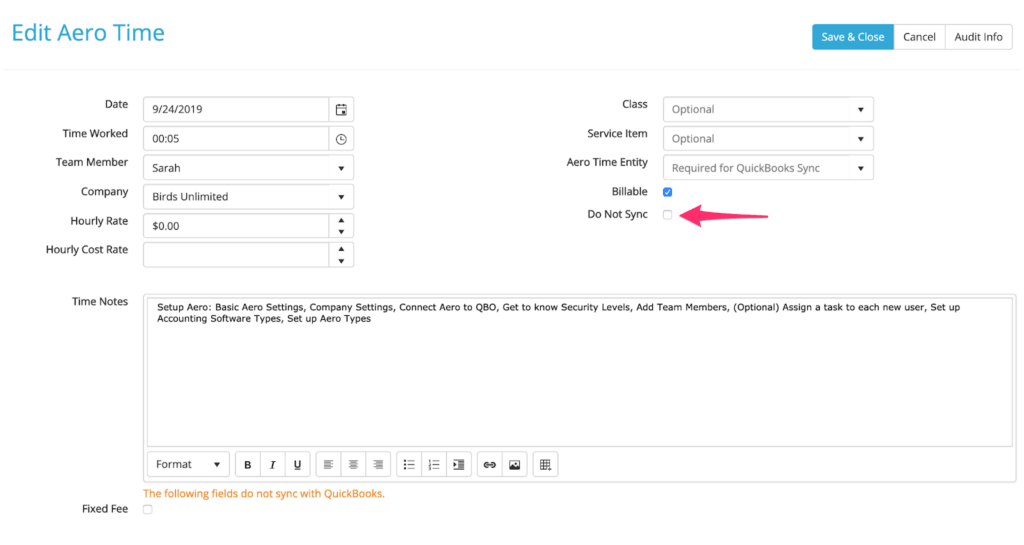Click the Hourly Rate input field
Image resolution: width=1024 pixels, height=545 pixels.
pos(236,226)
